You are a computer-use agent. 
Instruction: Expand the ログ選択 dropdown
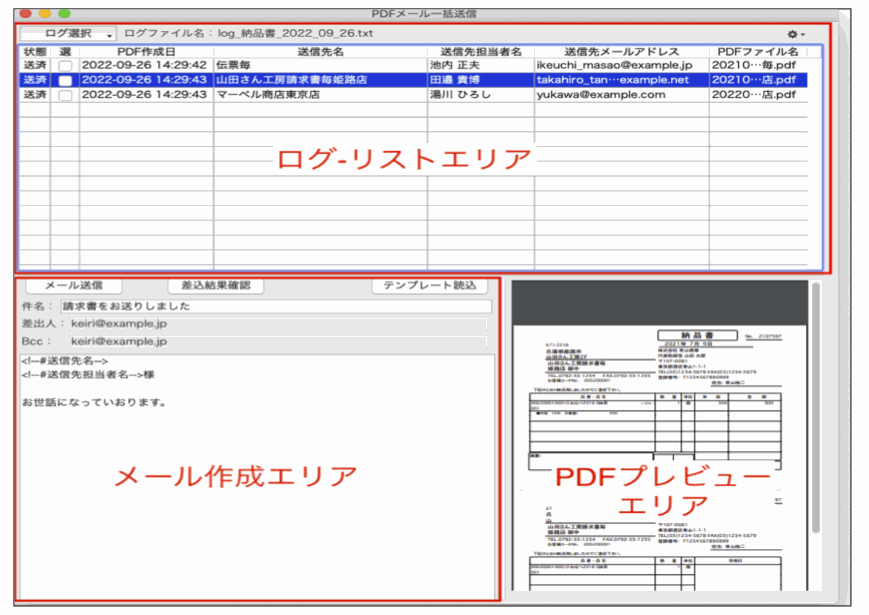coord(67,34)
